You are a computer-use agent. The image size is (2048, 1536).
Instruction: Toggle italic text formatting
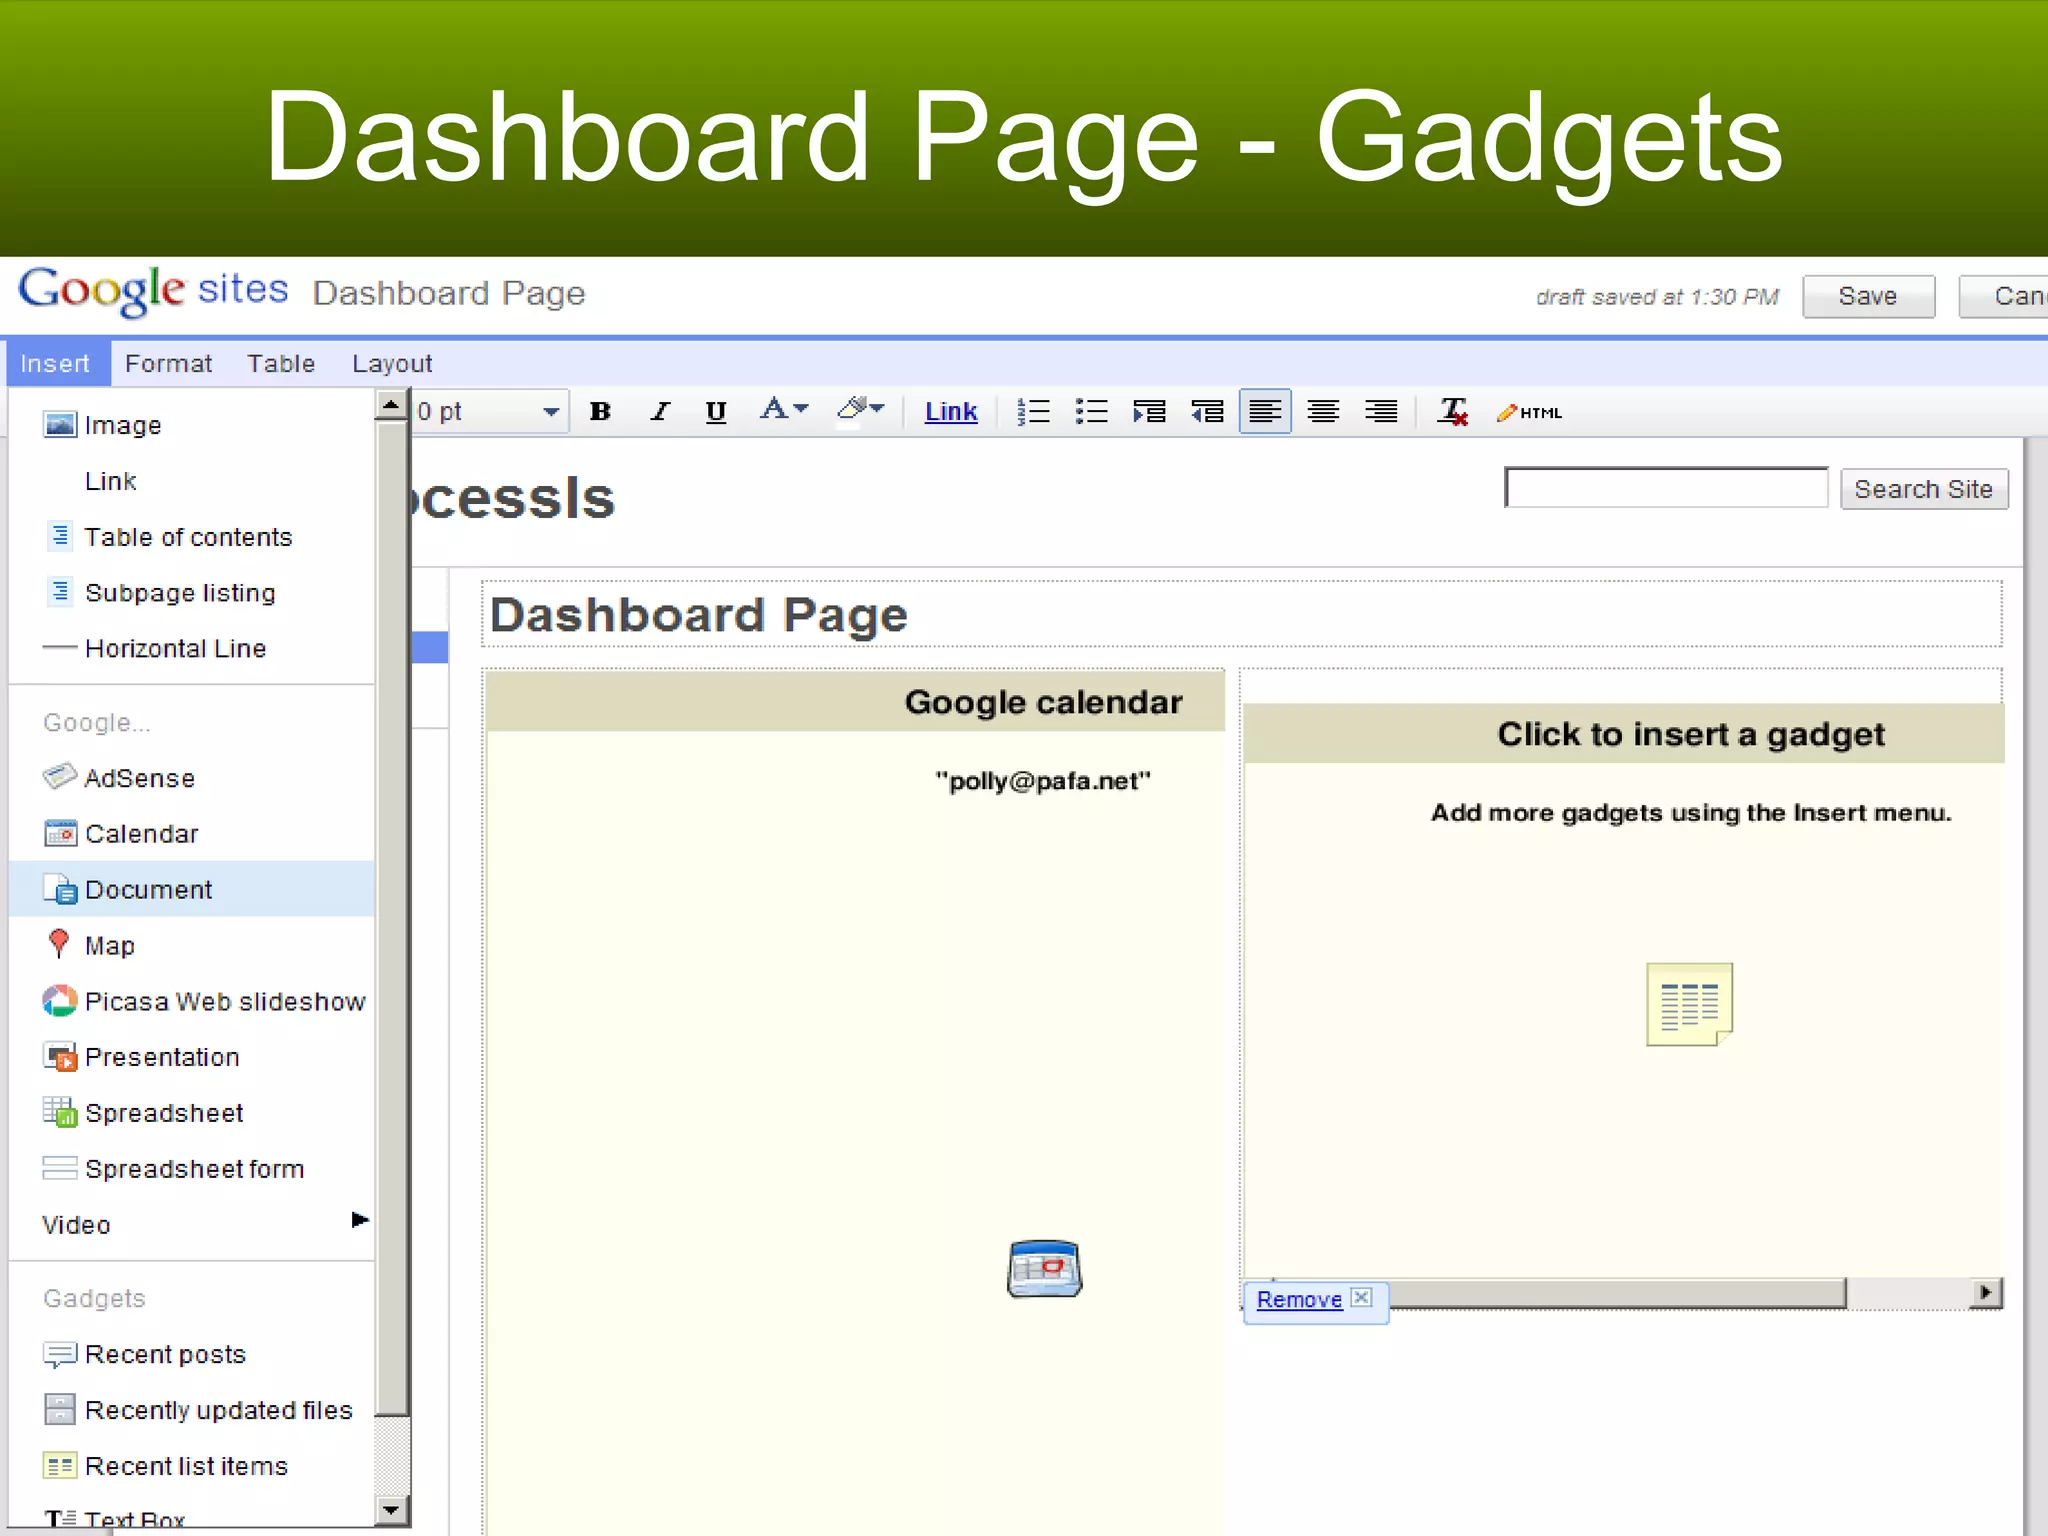659,411
